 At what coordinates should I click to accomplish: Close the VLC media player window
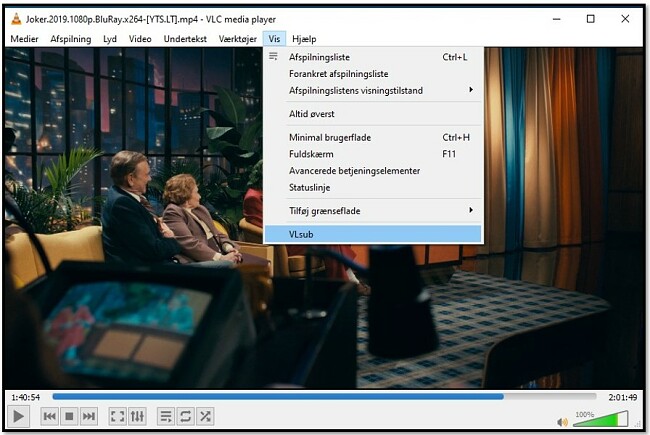(625, 19)
